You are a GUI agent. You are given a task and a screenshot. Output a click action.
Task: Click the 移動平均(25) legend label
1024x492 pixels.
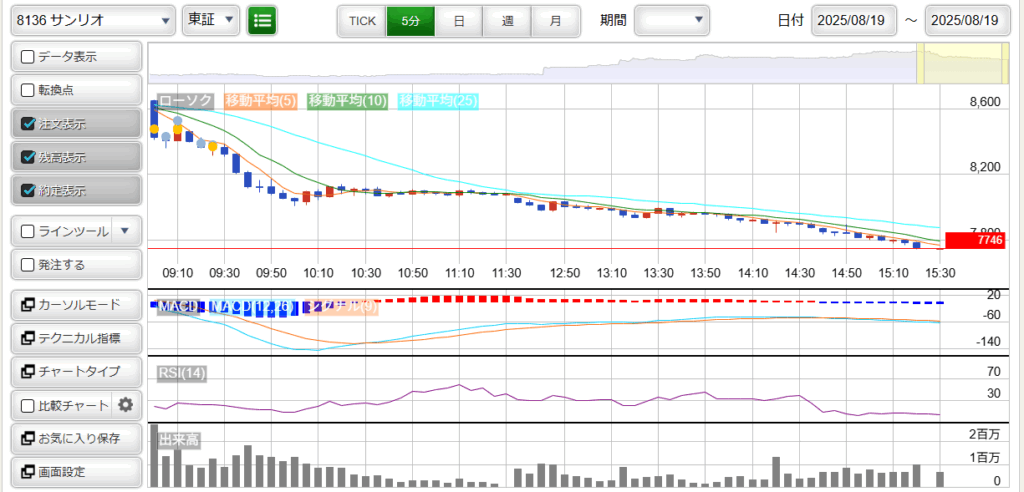pos(438,101)
